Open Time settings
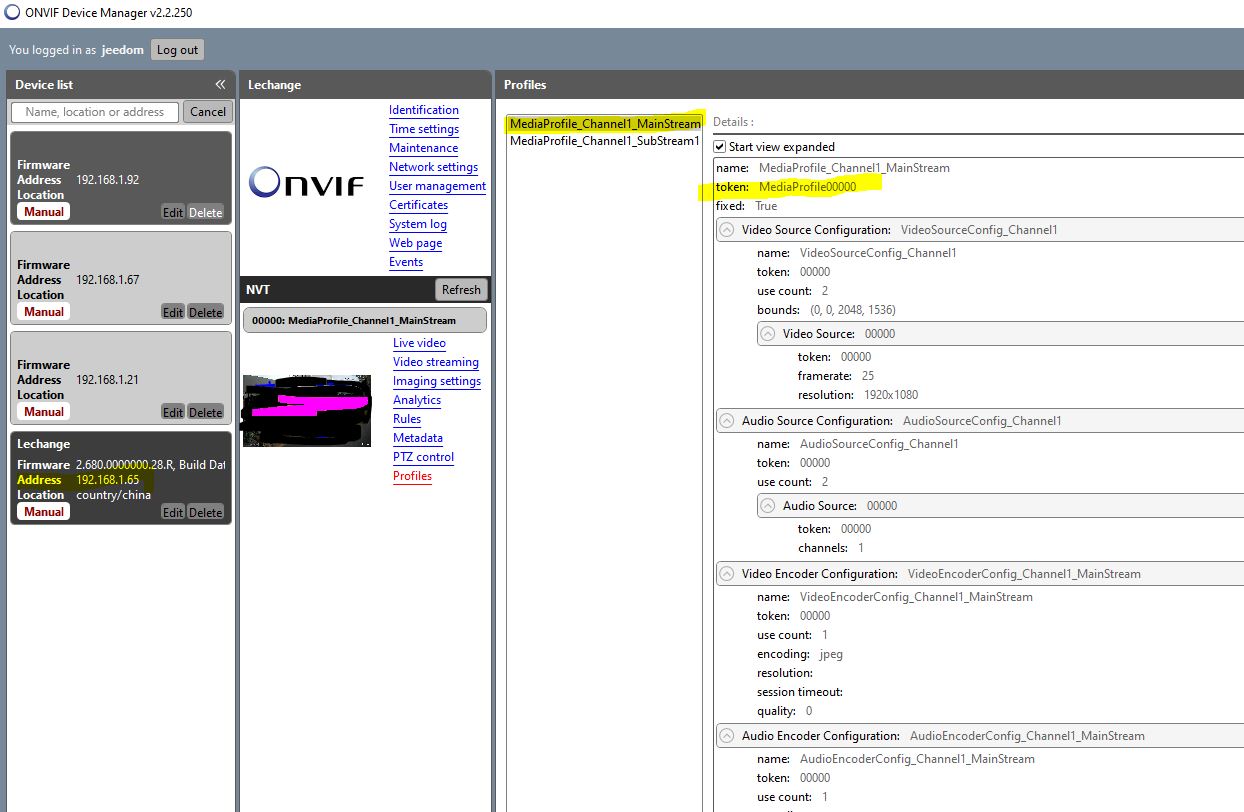 (x=424, y=129)
